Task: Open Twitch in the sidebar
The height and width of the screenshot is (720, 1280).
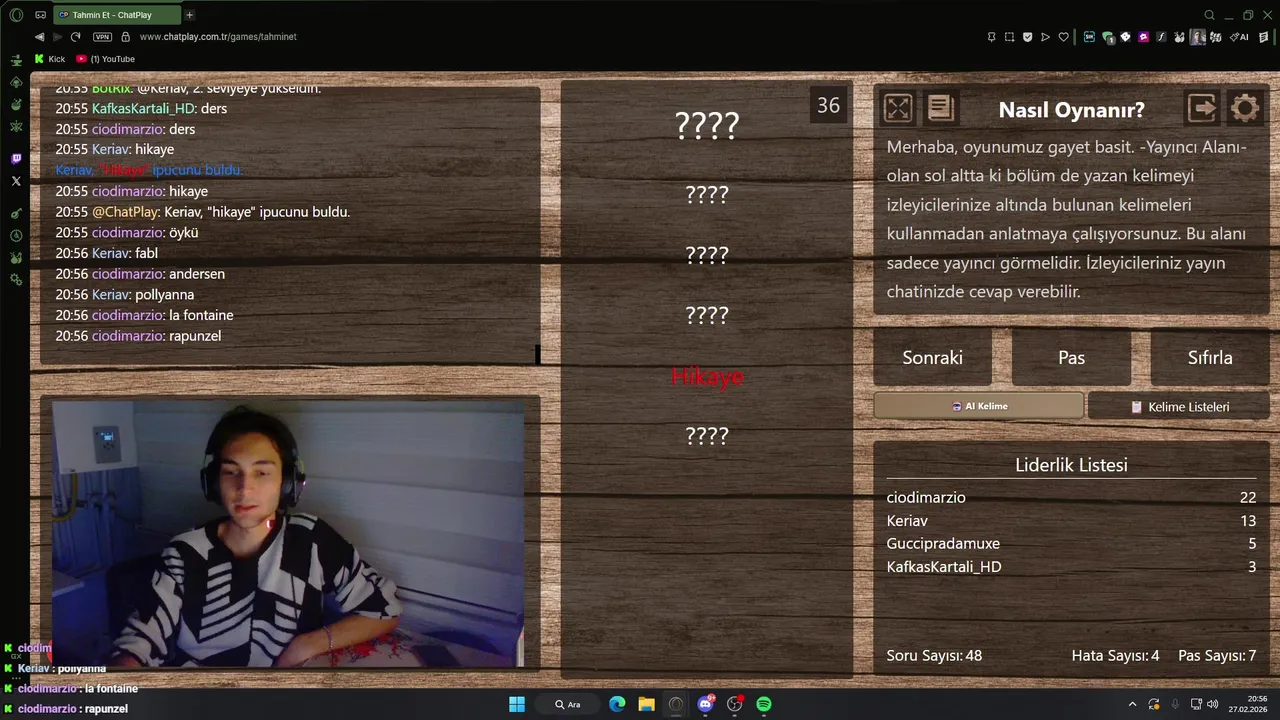Action: pyautogui.click(x=16, y=159)
